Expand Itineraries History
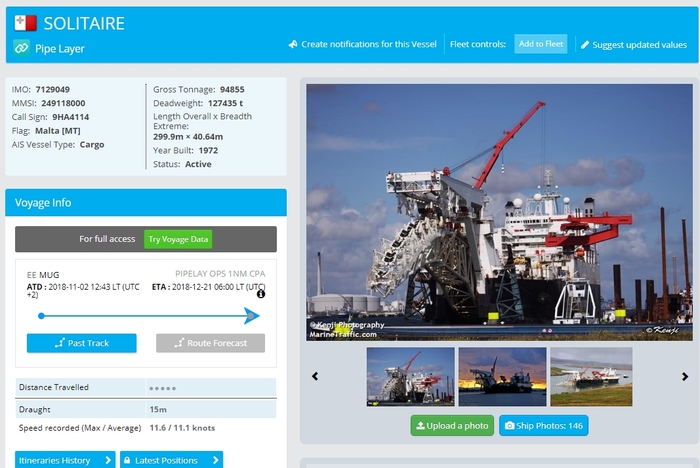This screenshot has height=468, width=700. (65, 460)
